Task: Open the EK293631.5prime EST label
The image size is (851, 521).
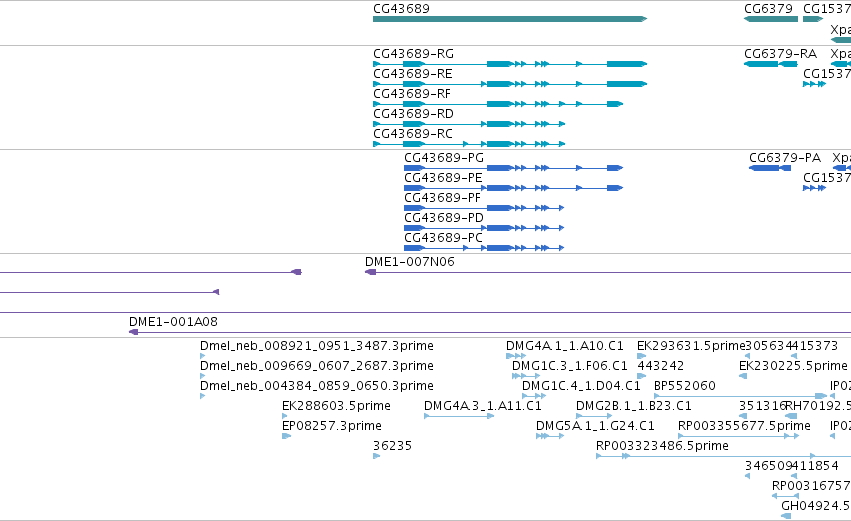Action: [691, 346]
